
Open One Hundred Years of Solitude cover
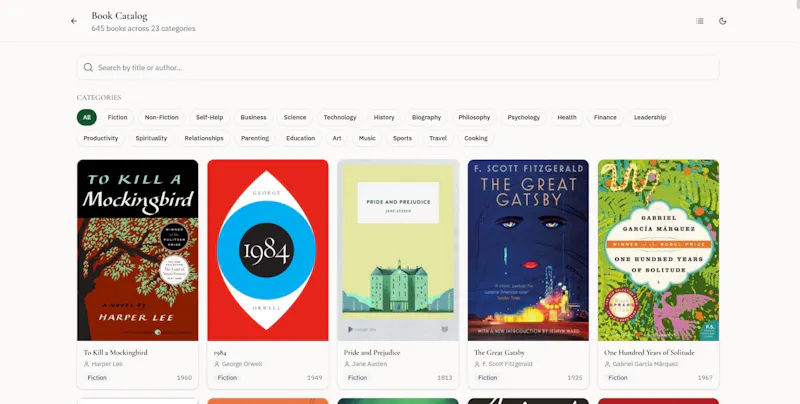(658, 250)
